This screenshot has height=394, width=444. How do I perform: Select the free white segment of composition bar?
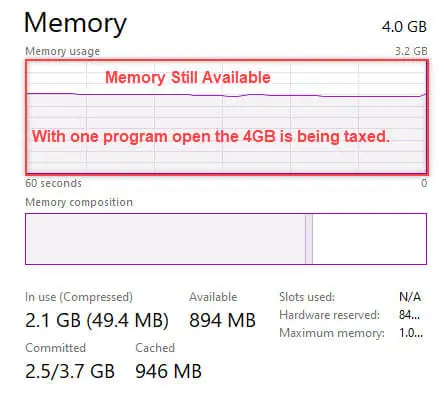[x=369, y=239]
